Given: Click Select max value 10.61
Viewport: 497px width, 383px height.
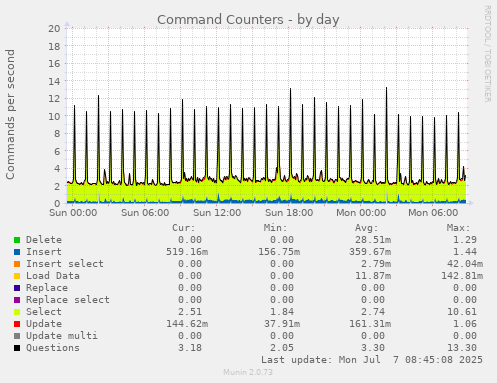Looking at the screenshot, I should point(462,312).
